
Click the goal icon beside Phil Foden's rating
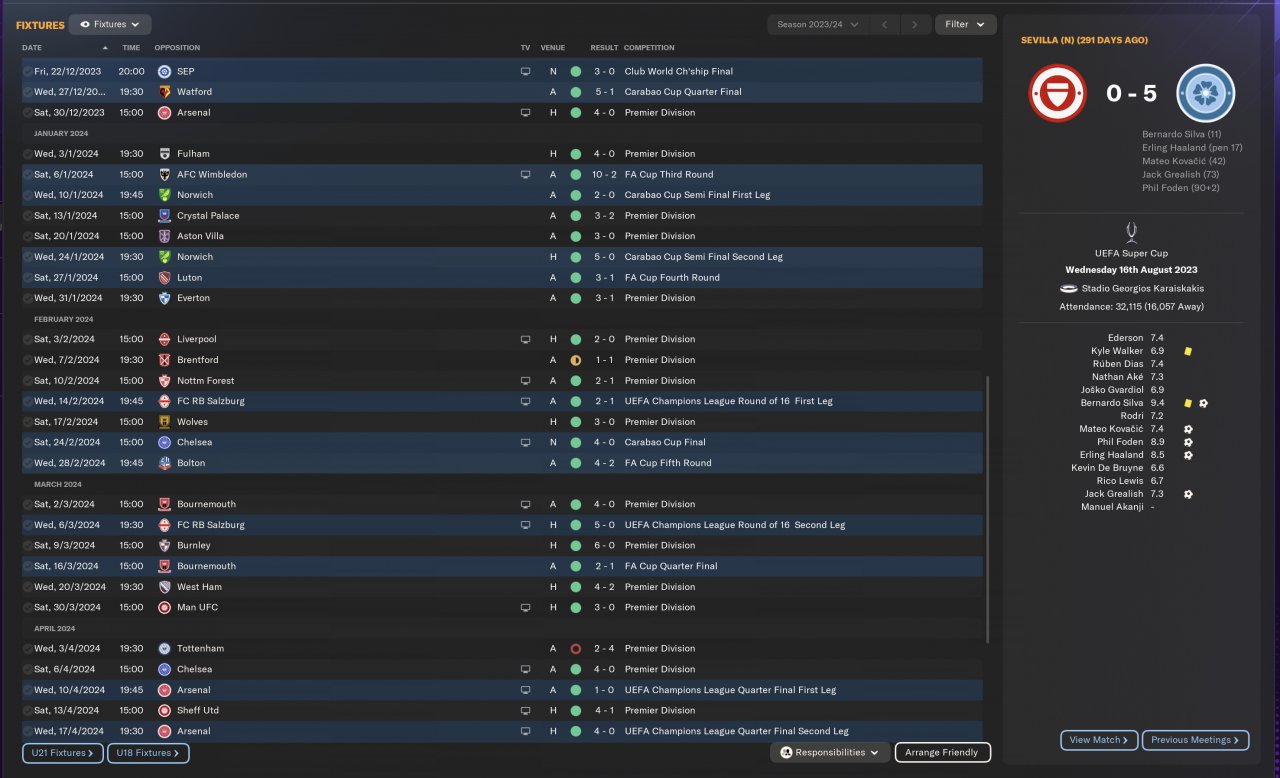(1188, 442)
